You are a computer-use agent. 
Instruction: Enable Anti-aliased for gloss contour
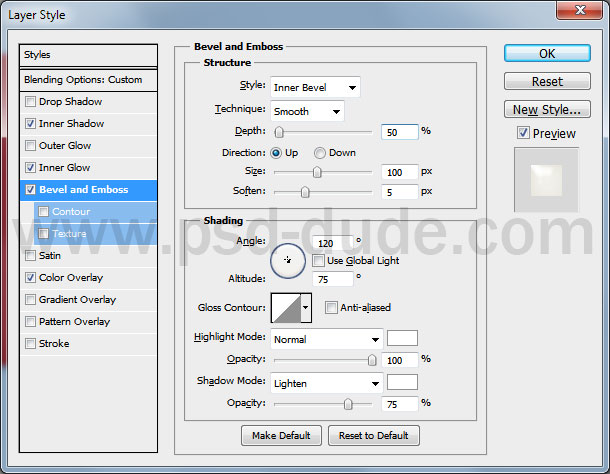(331, 307)
